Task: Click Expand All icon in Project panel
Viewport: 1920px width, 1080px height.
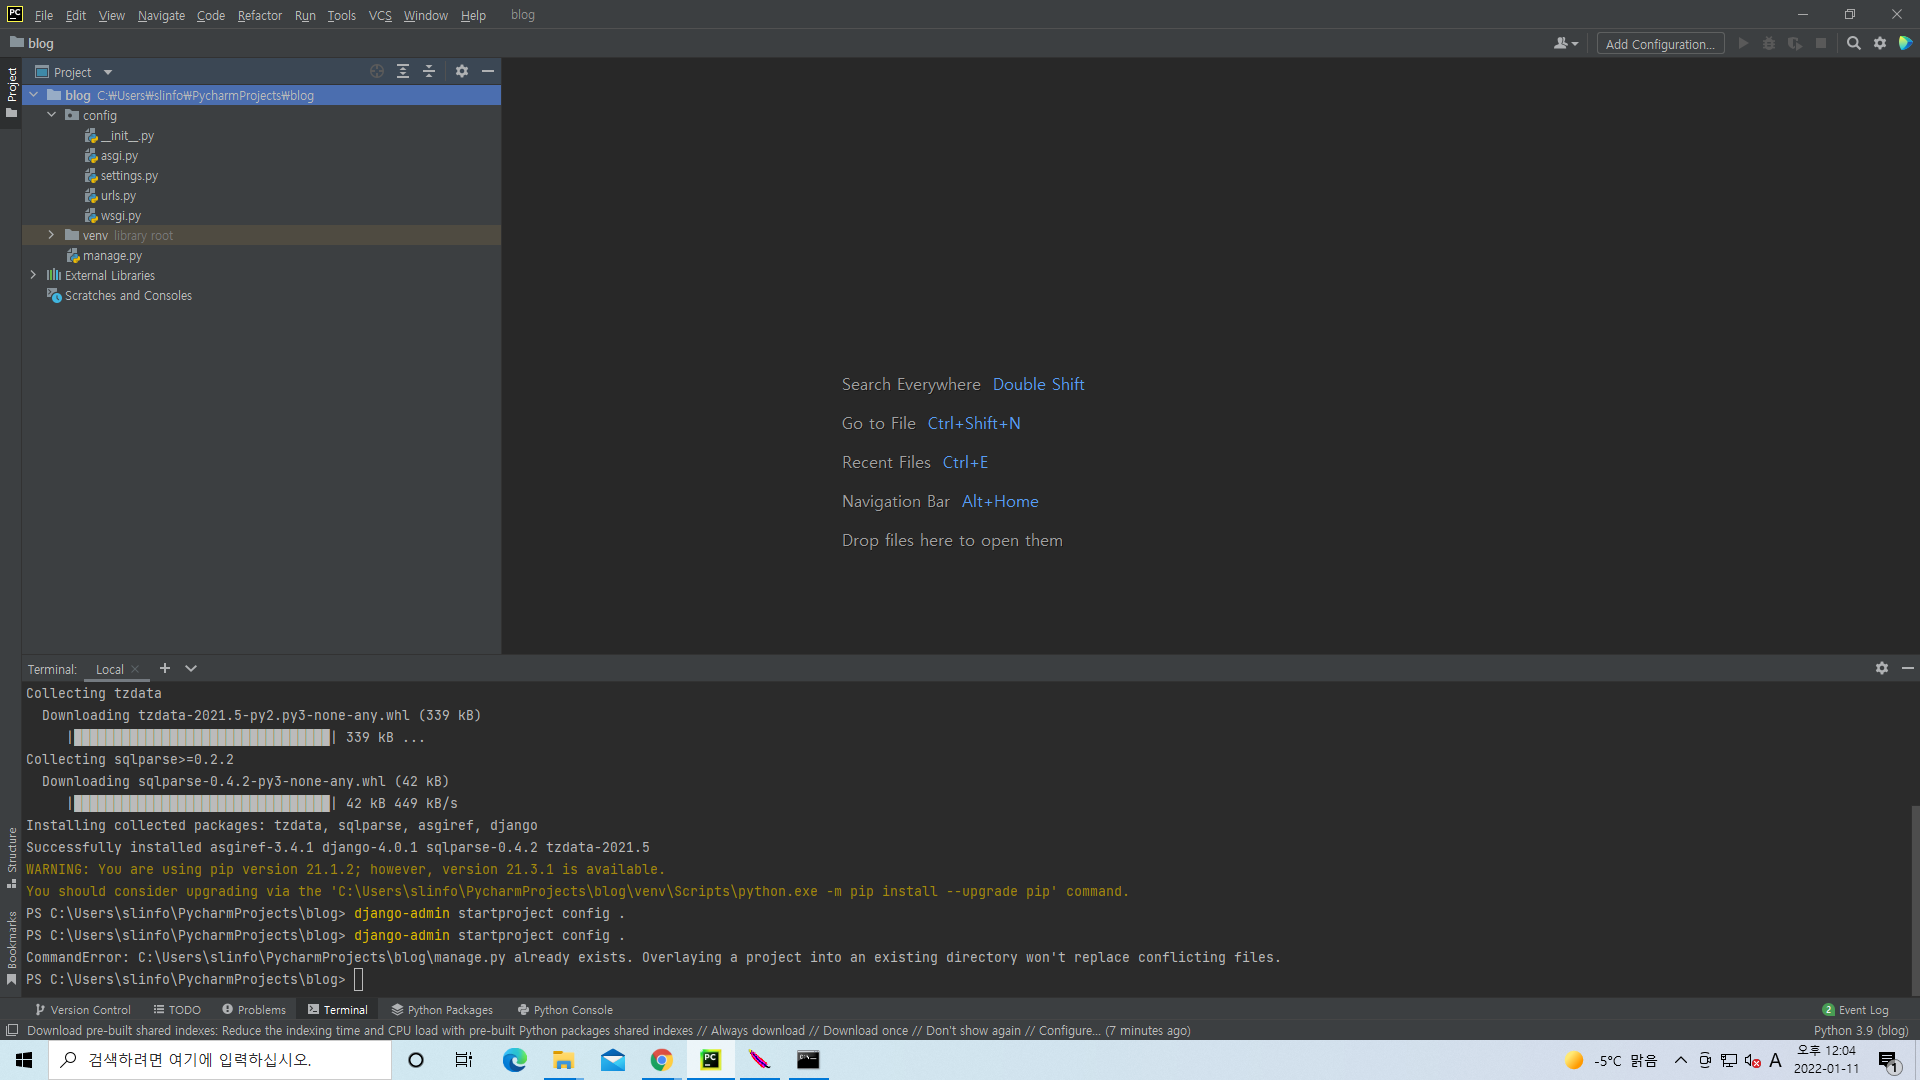Action: point(403,71)
